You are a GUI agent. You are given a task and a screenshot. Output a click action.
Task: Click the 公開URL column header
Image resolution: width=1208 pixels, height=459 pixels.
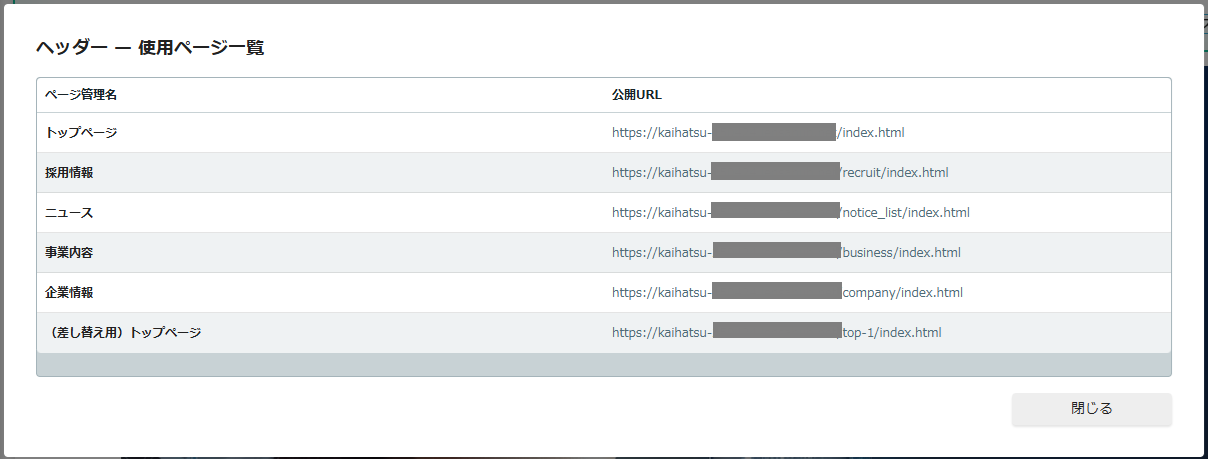point(637,95)
